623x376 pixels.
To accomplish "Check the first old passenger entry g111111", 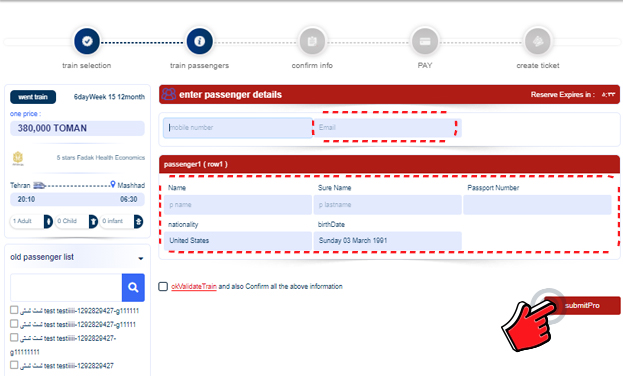I will point(14,310).
